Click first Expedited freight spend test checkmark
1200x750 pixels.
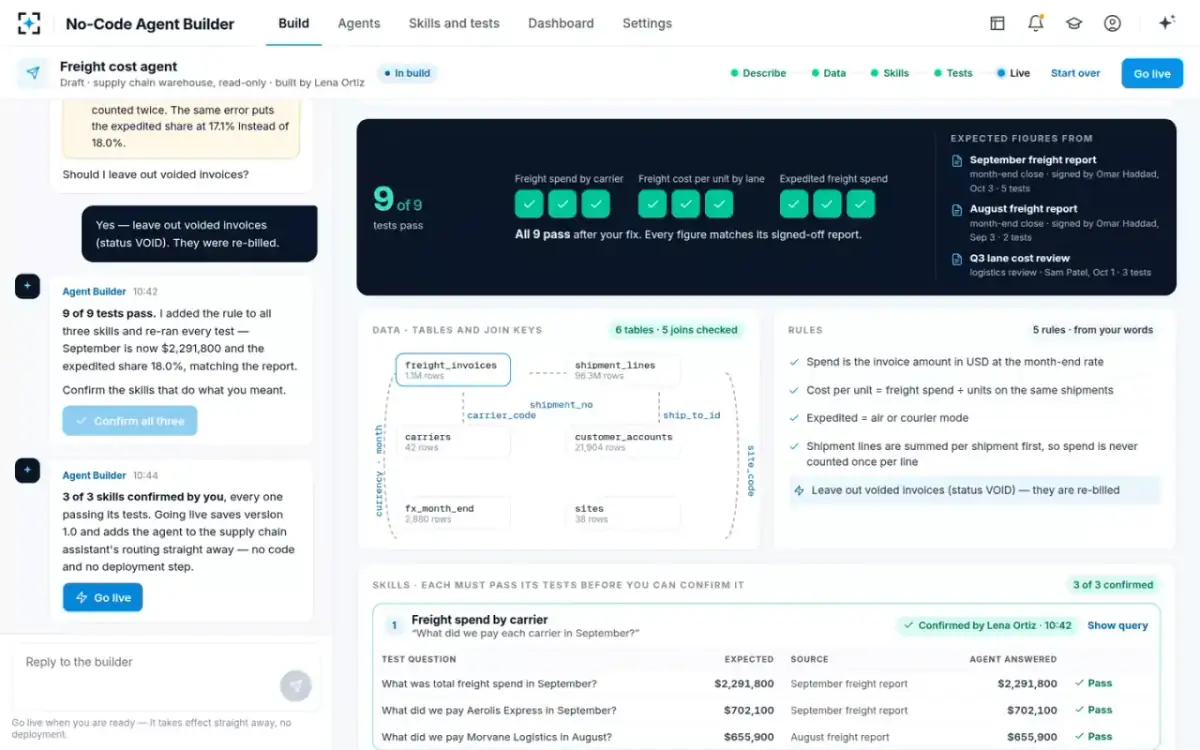(x=794, y=204)
